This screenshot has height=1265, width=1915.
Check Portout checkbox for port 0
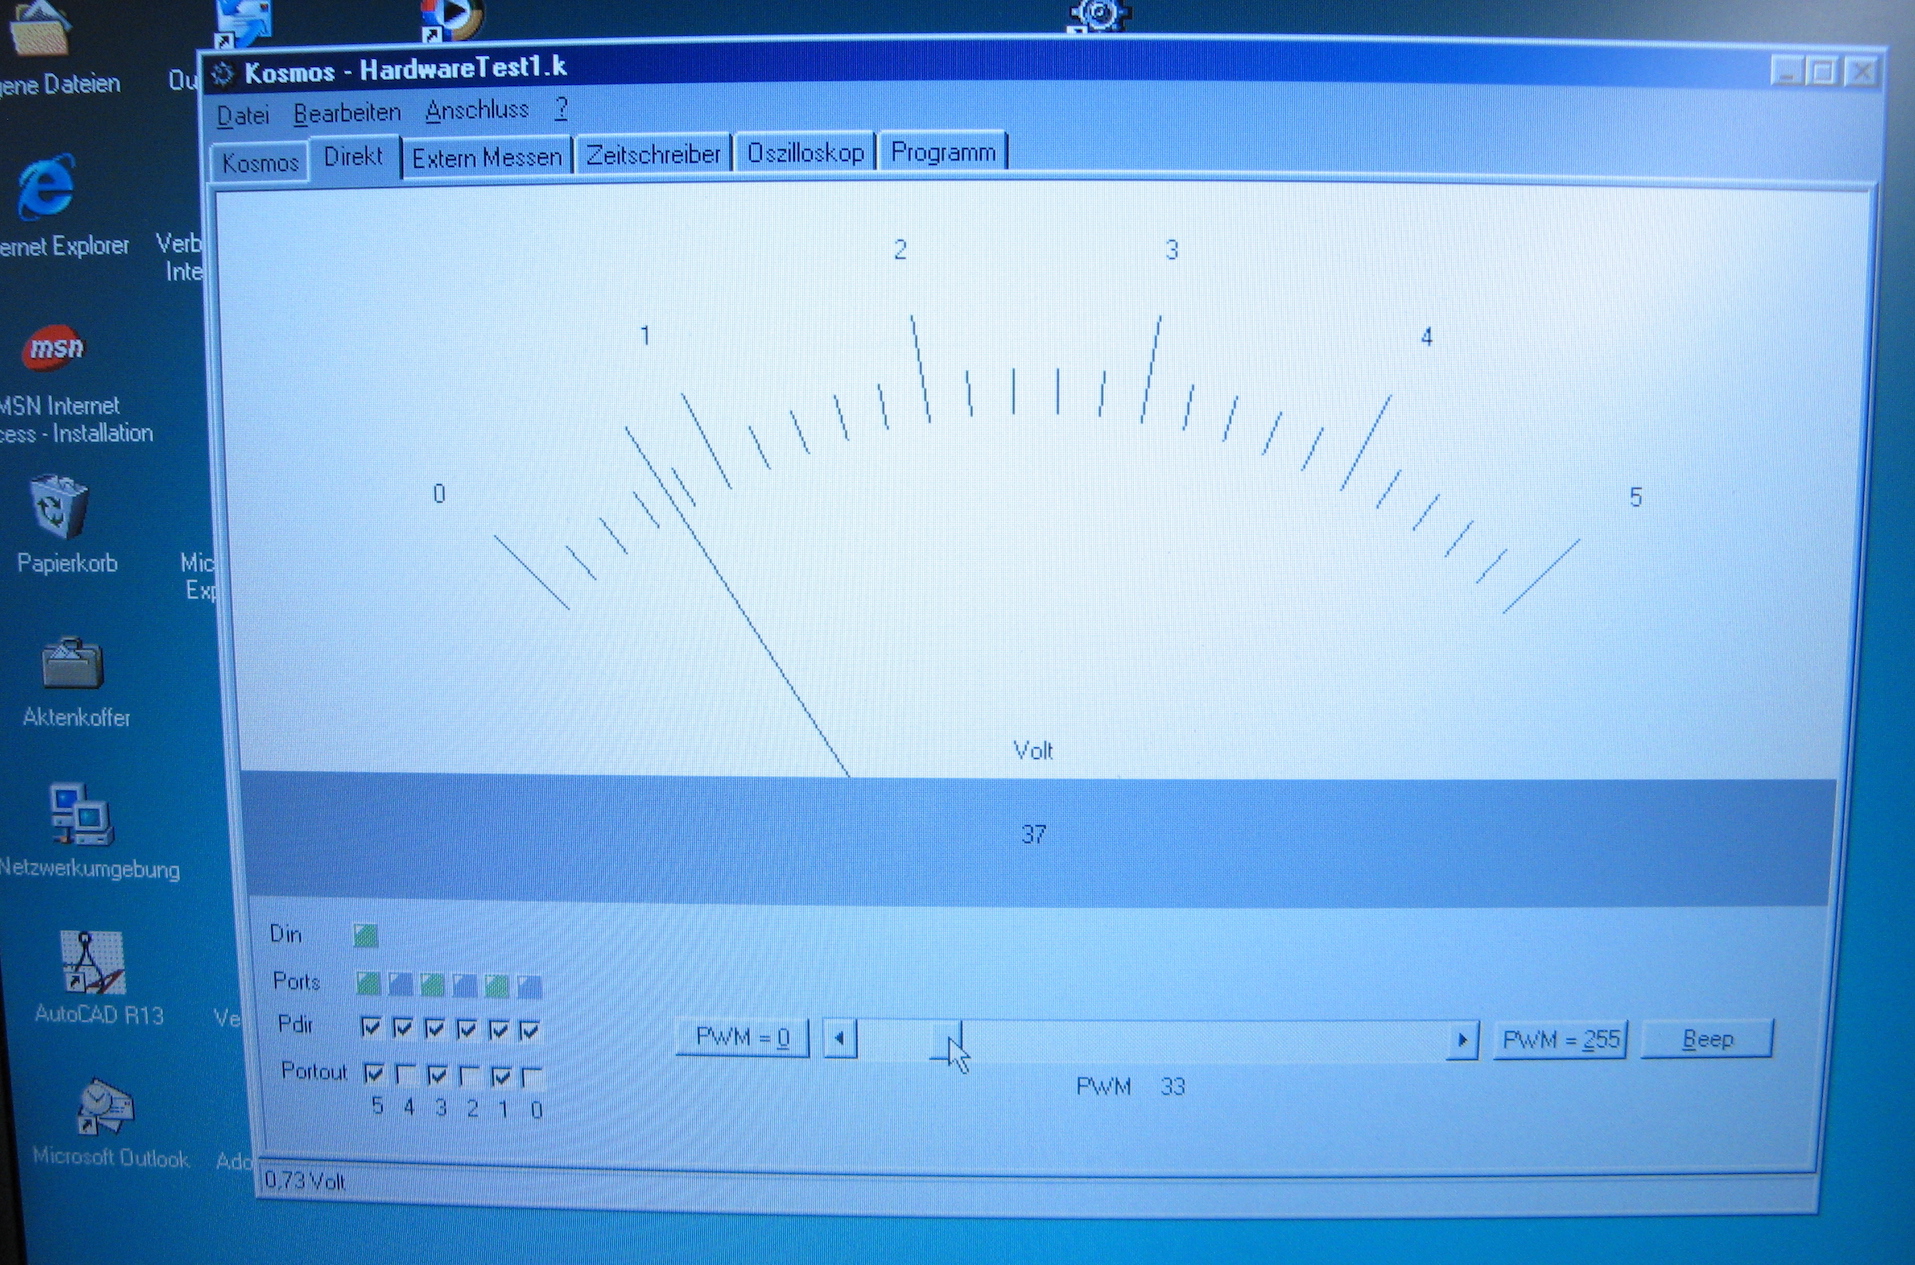pos(533,1077)
